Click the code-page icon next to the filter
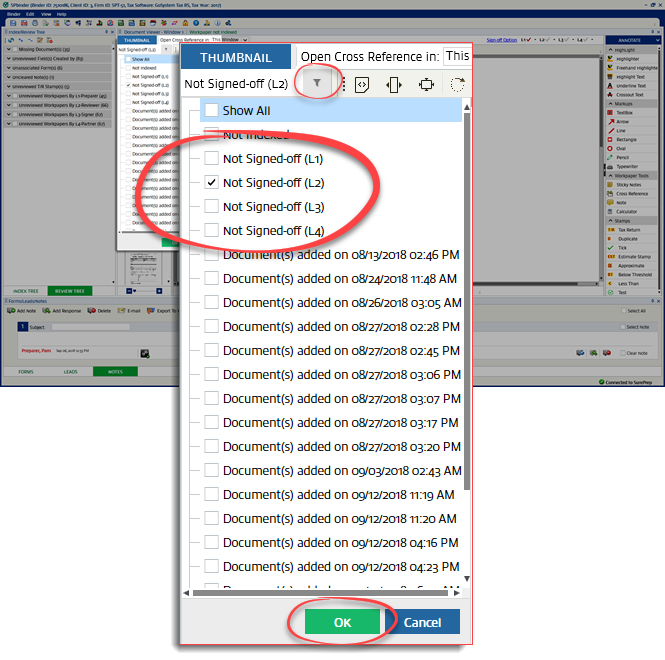 coord(362,84)
